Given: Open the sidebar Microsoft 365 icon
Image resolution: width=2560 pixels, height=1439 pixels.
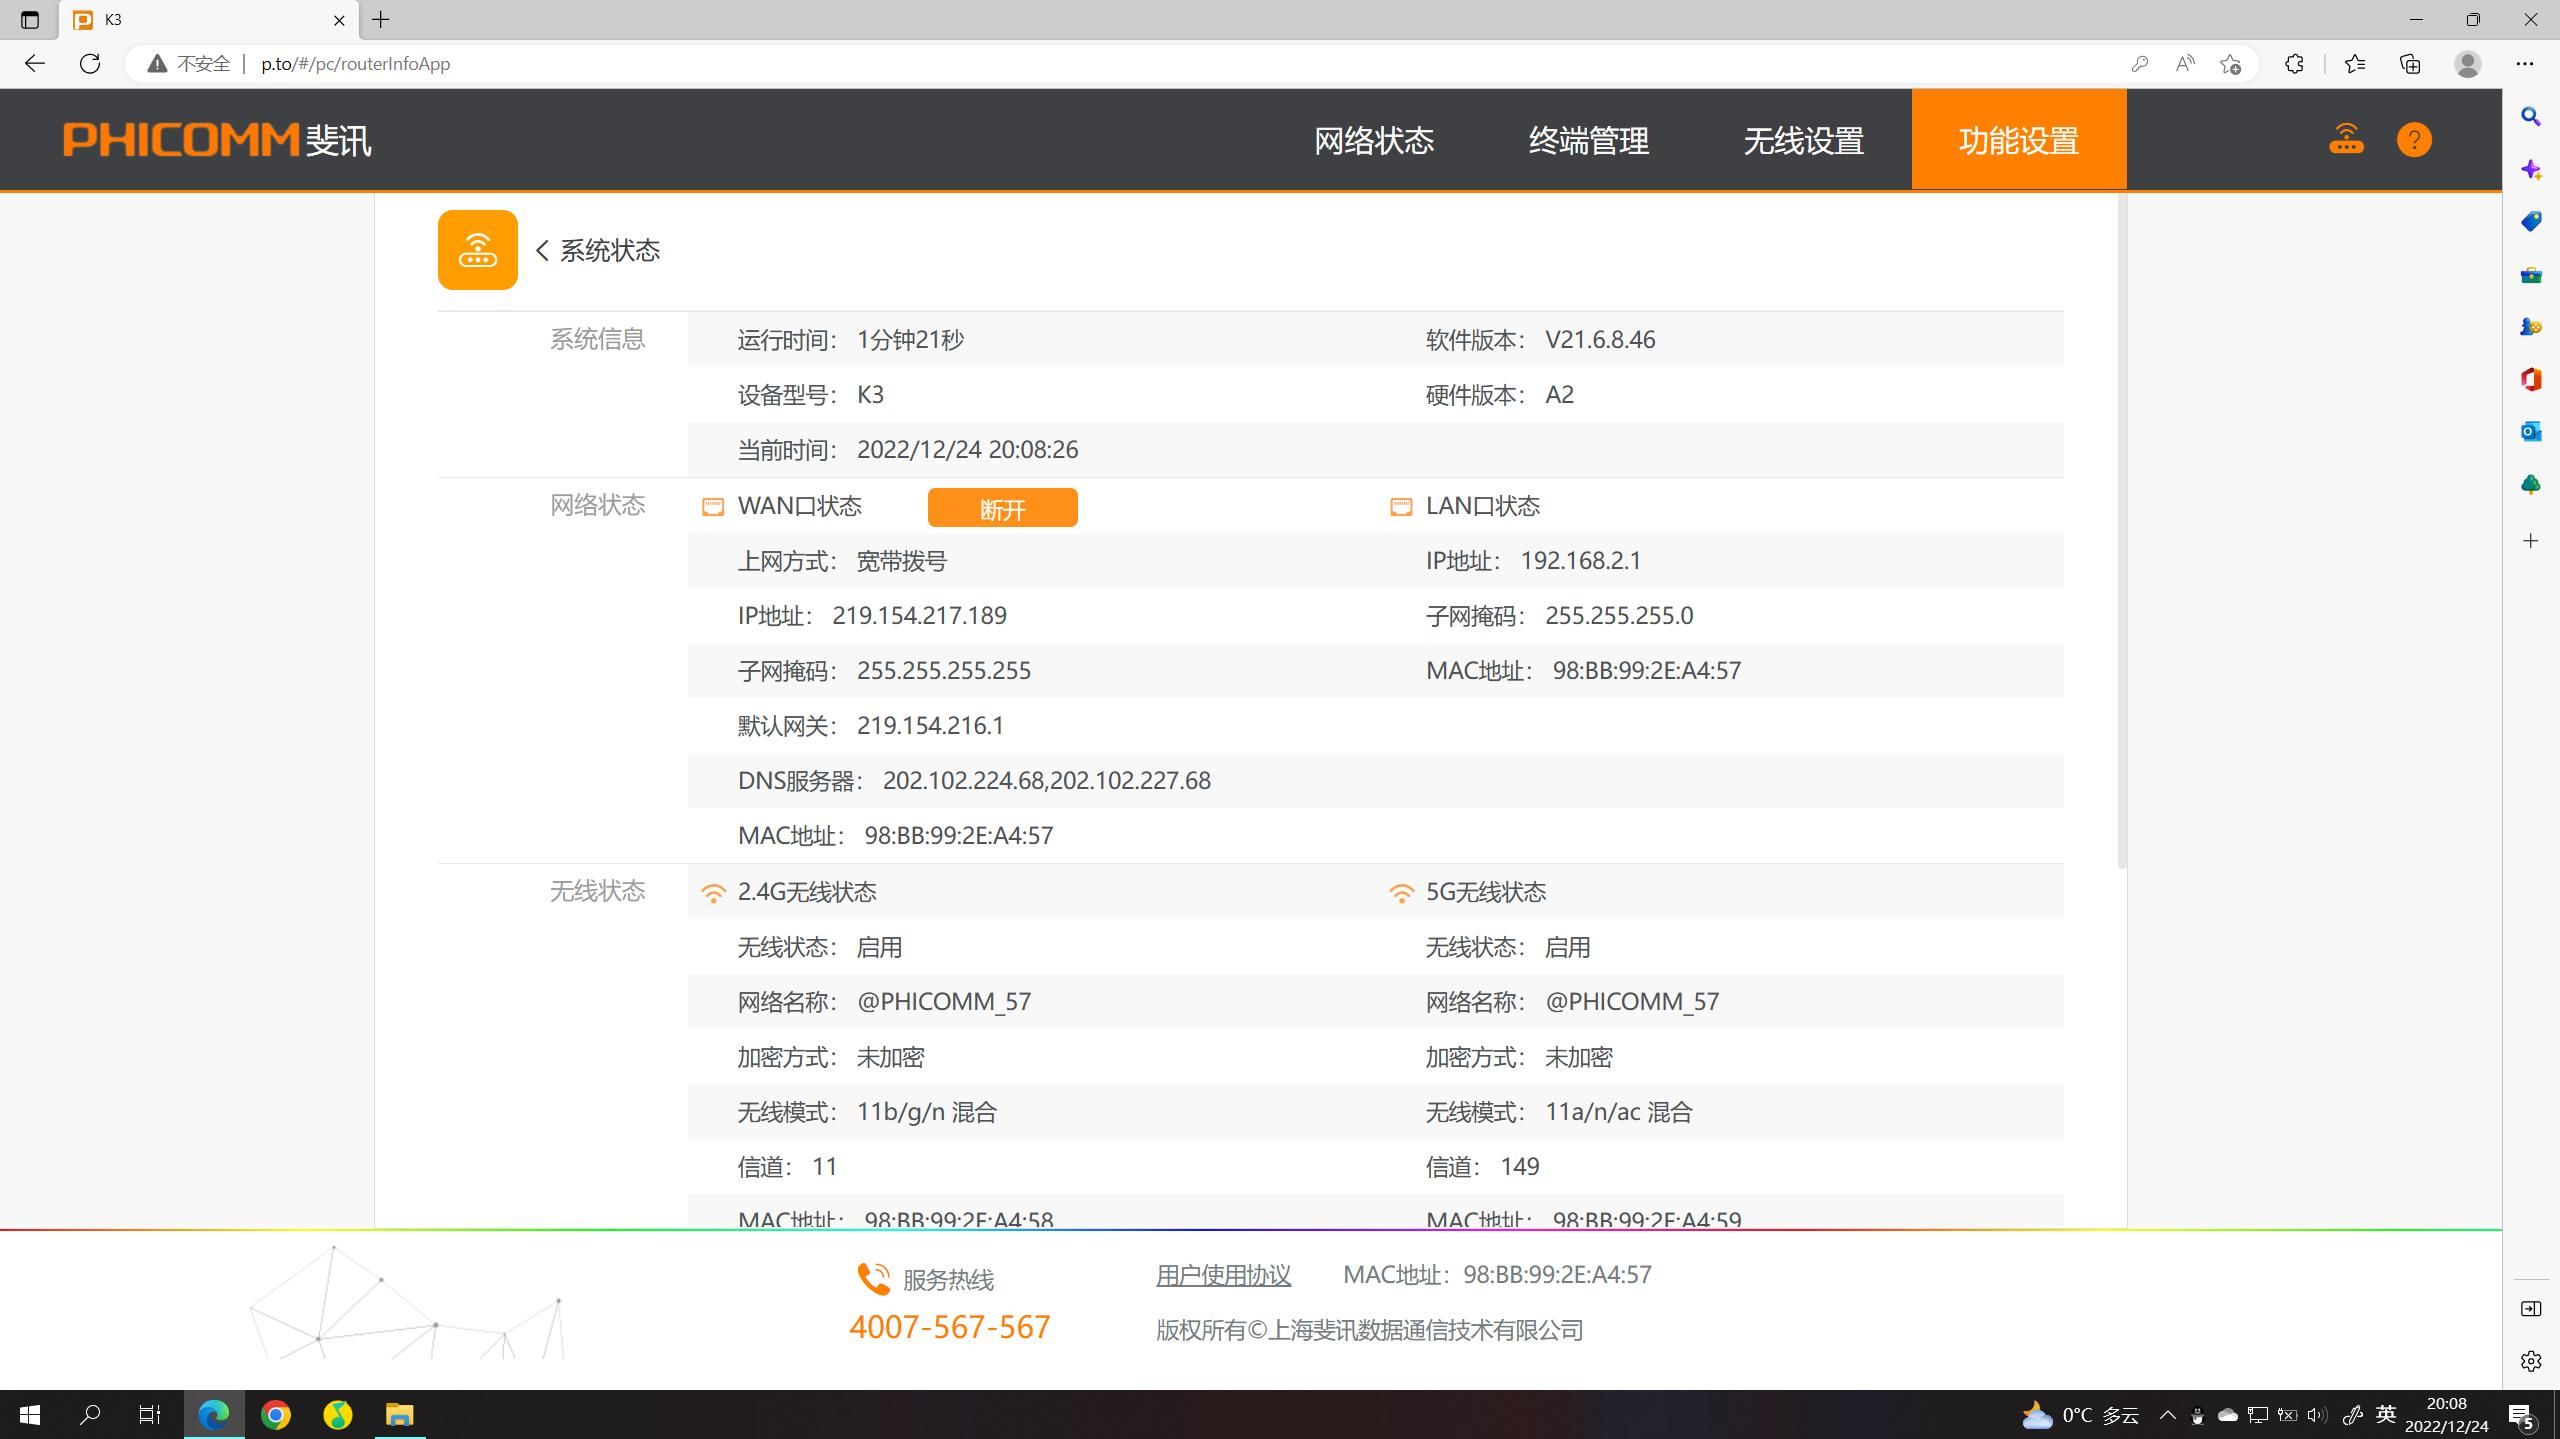Looking at the screenshot, I should (2531, 379).
